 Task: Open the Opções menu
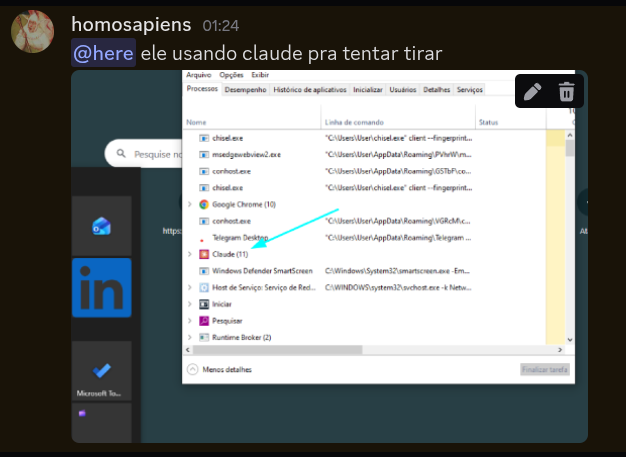pos(231,75)
